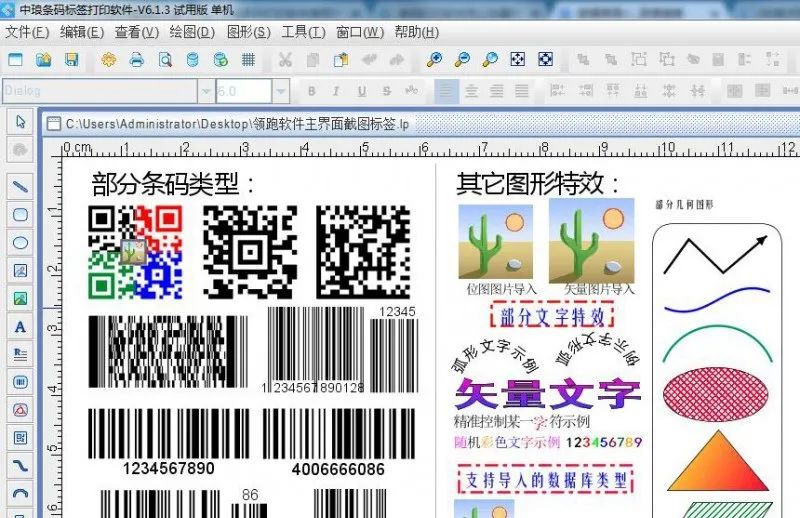Select the orange gradient triangle shape
The image size is (800, 518).
tap(717, 461)
